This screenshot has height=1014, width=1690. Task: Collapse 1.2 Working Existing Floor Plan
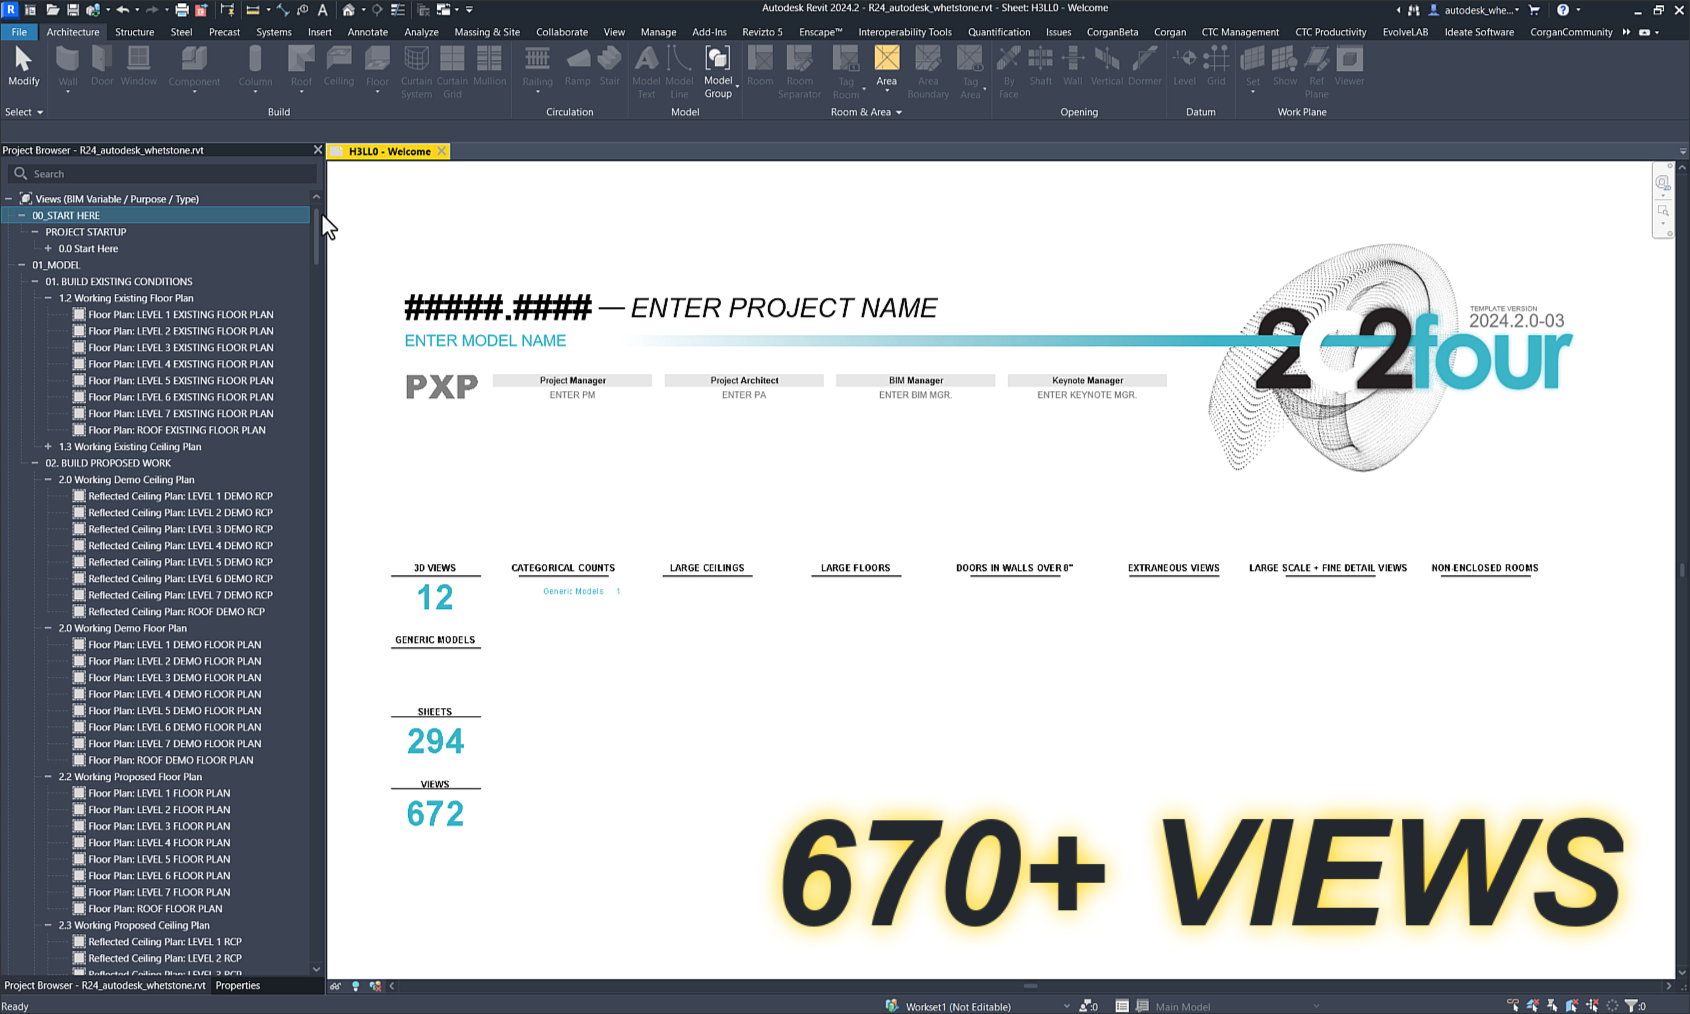[48, 298]
